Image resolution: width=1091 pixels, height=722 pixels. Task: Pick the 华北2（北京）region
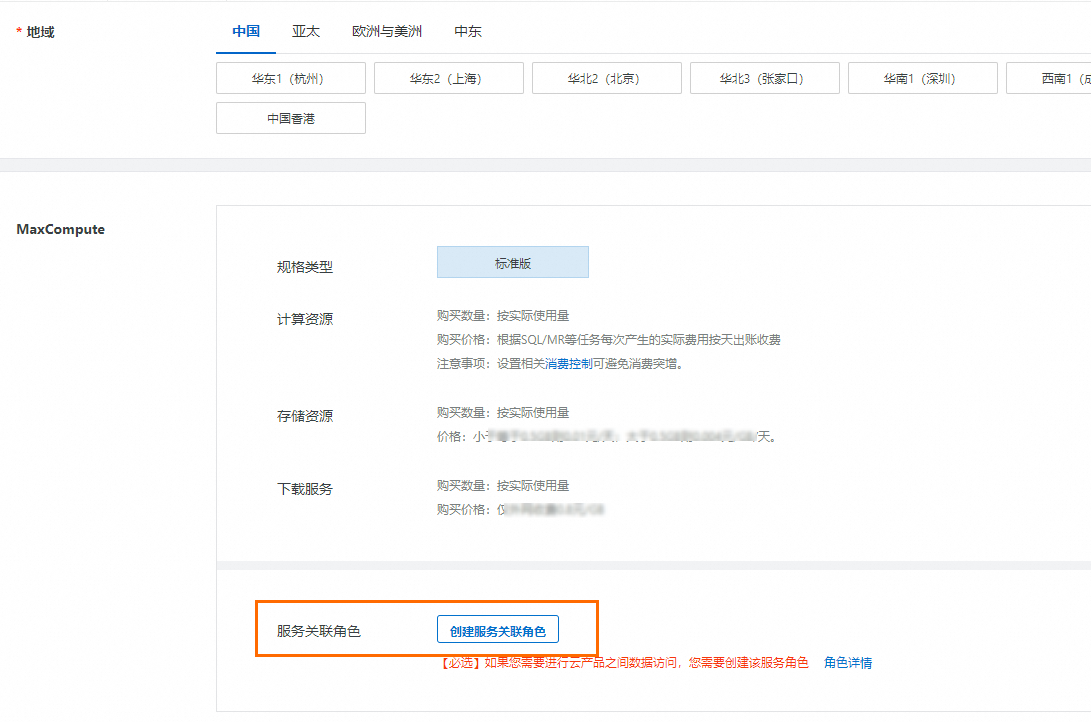[x=606, y=78]
